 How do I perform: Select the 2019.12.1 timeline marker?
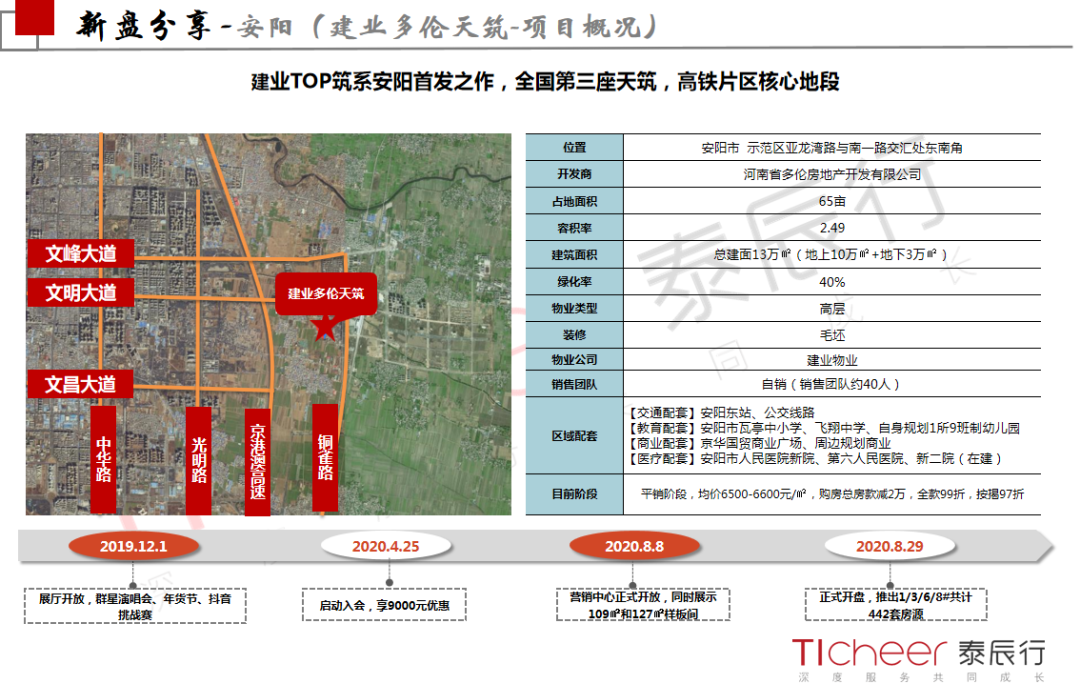point(134,546)
